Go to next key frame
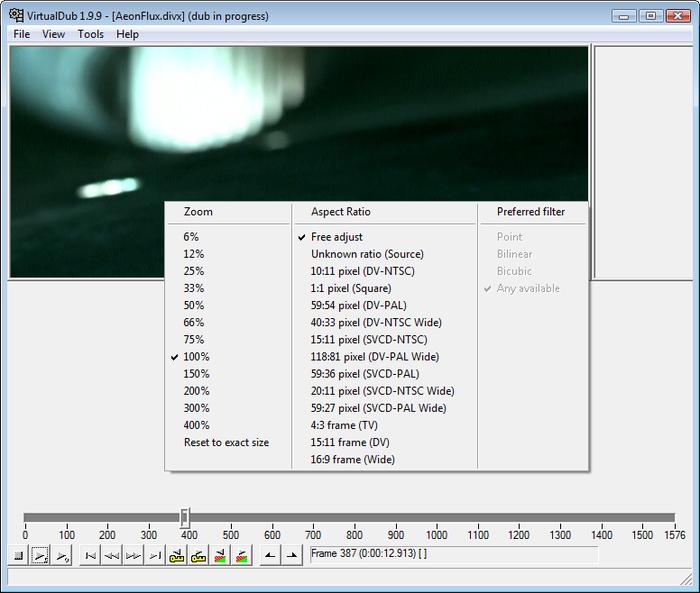 198,555
